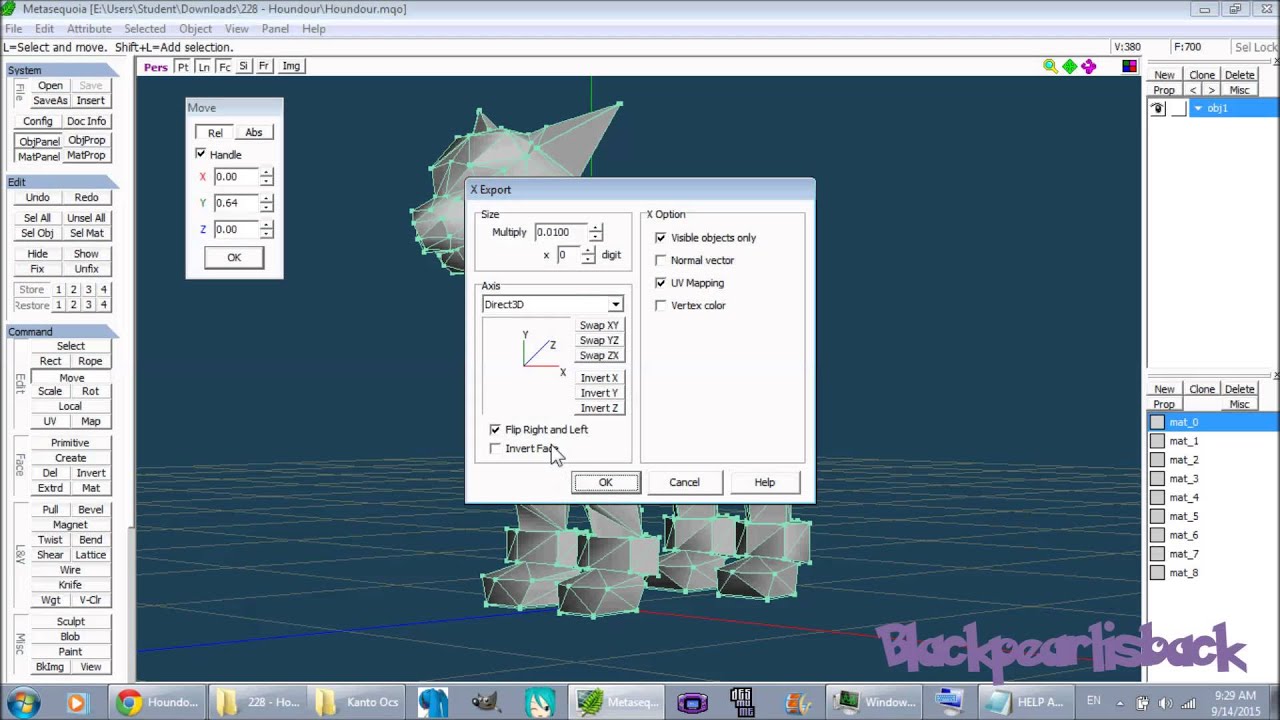Screen dimensions: 1280x720
Task: Click Cancel in X Export dialog
Action: (x=684, y=482)
